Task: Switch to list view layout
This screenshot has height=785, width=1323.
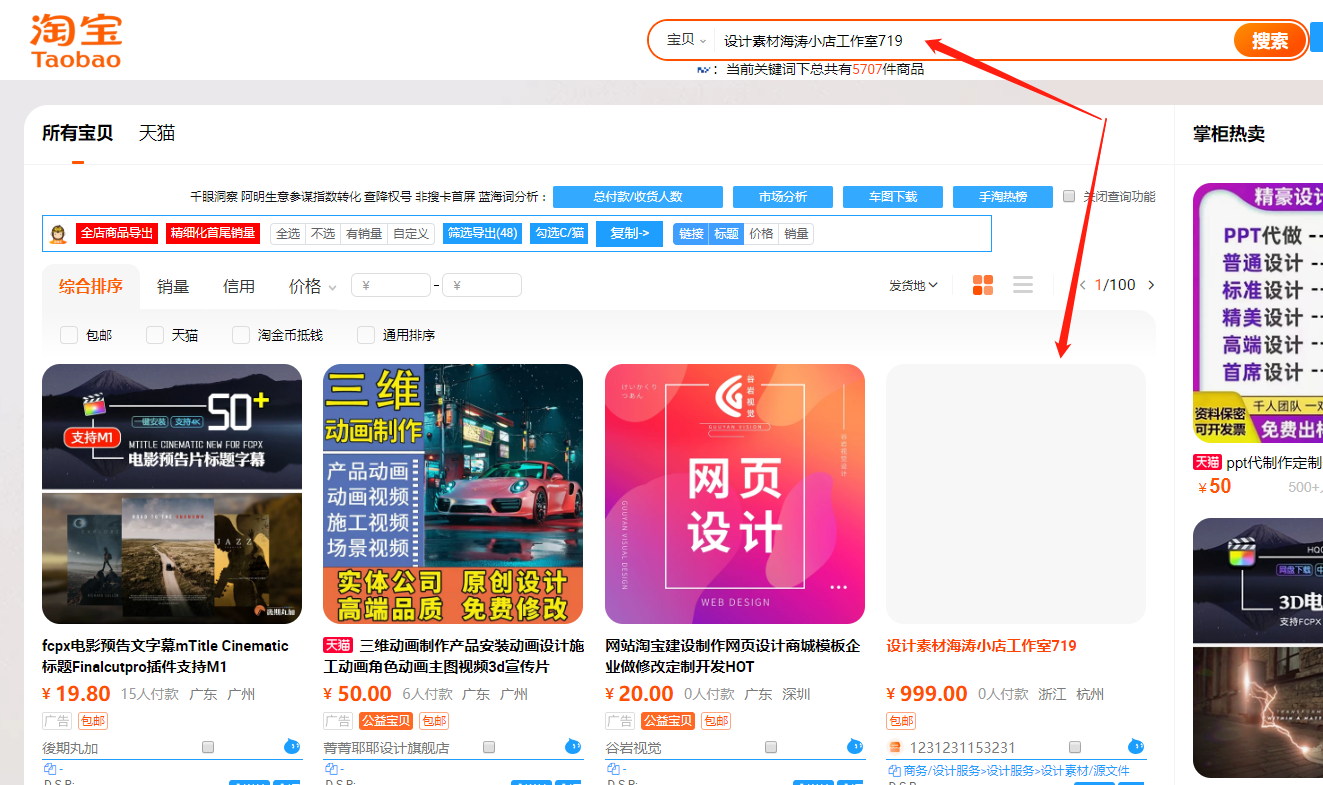Action: coord(1022,284)
